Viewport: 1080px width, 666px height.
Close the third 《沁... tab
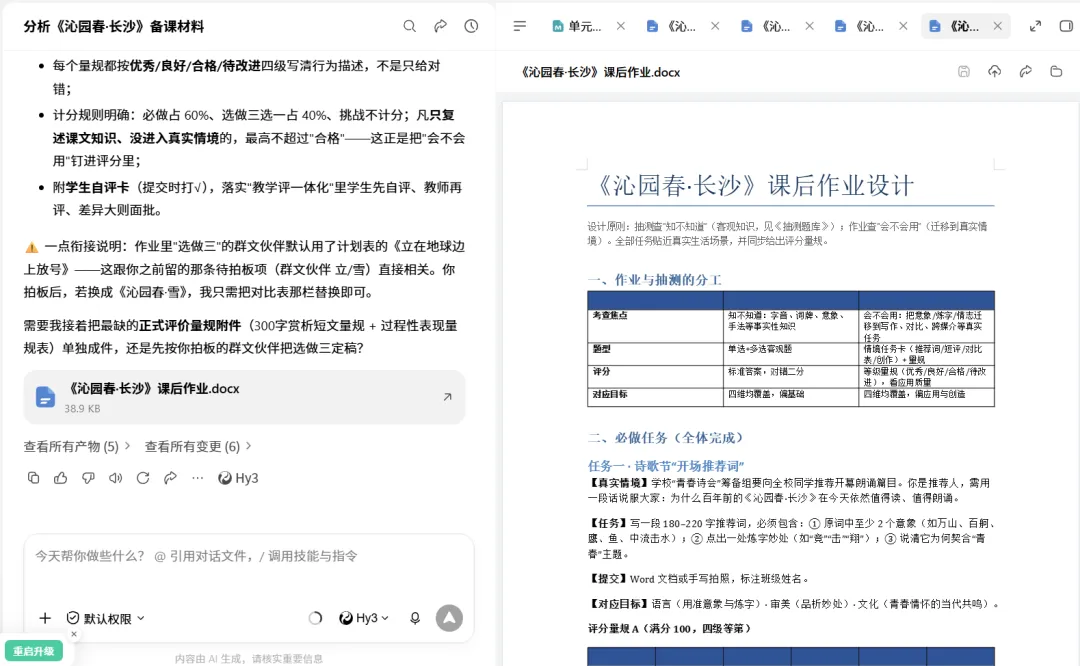click(809, 26)
